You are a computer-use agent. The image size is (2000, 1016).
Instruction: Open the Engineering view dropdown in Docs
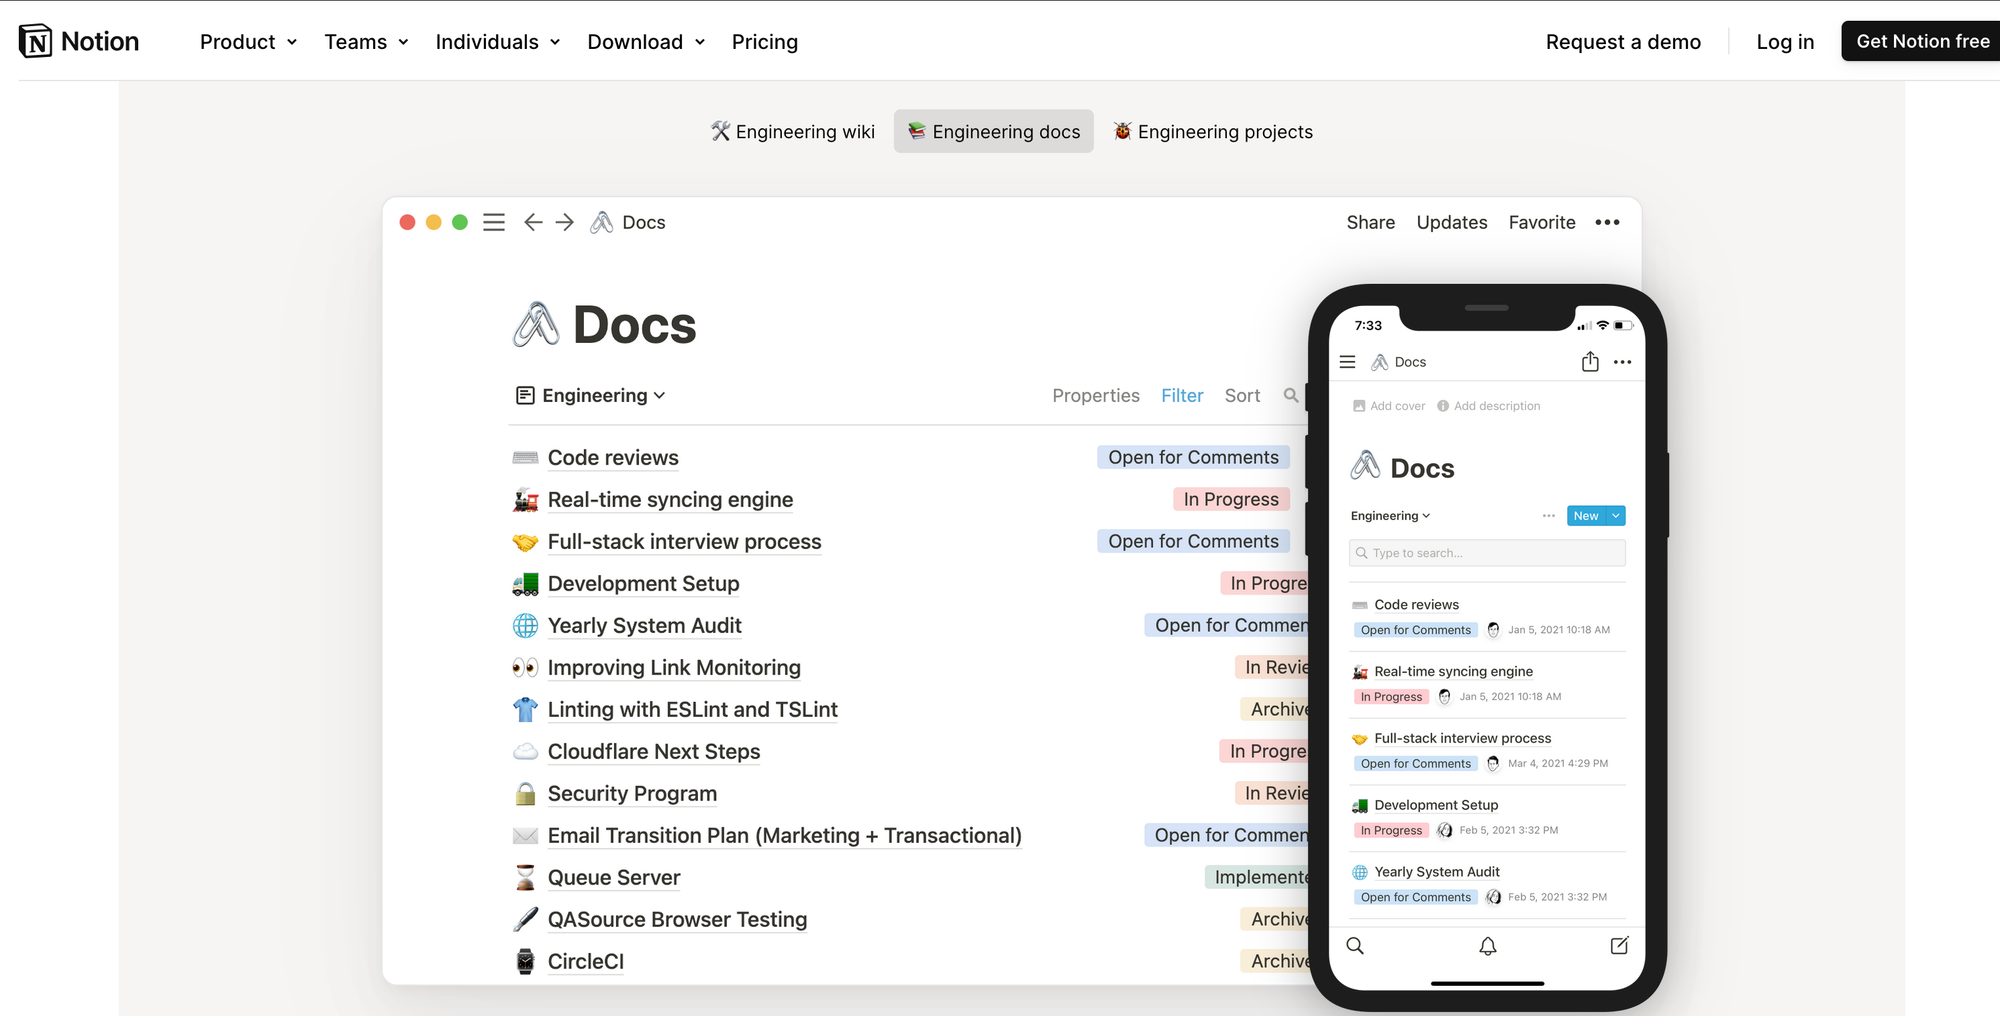[x=591, y=396]
